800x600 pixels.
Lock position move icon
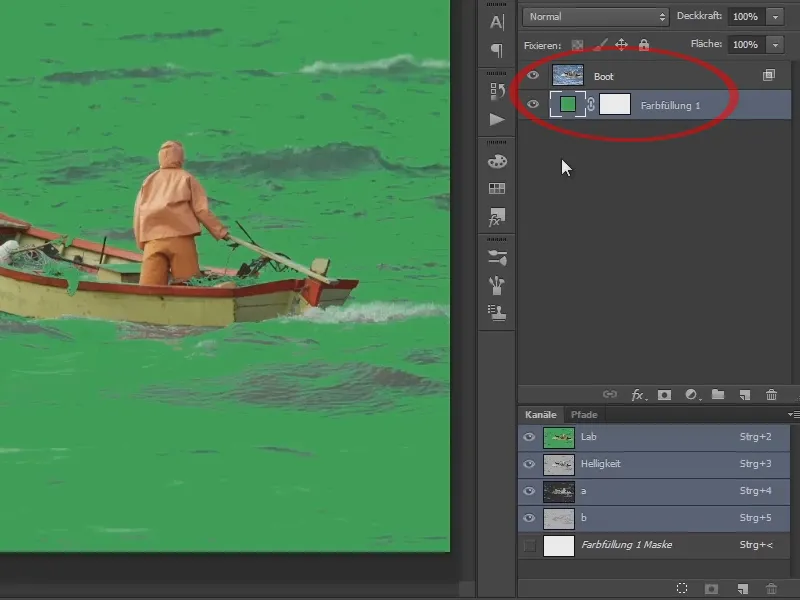621,45
